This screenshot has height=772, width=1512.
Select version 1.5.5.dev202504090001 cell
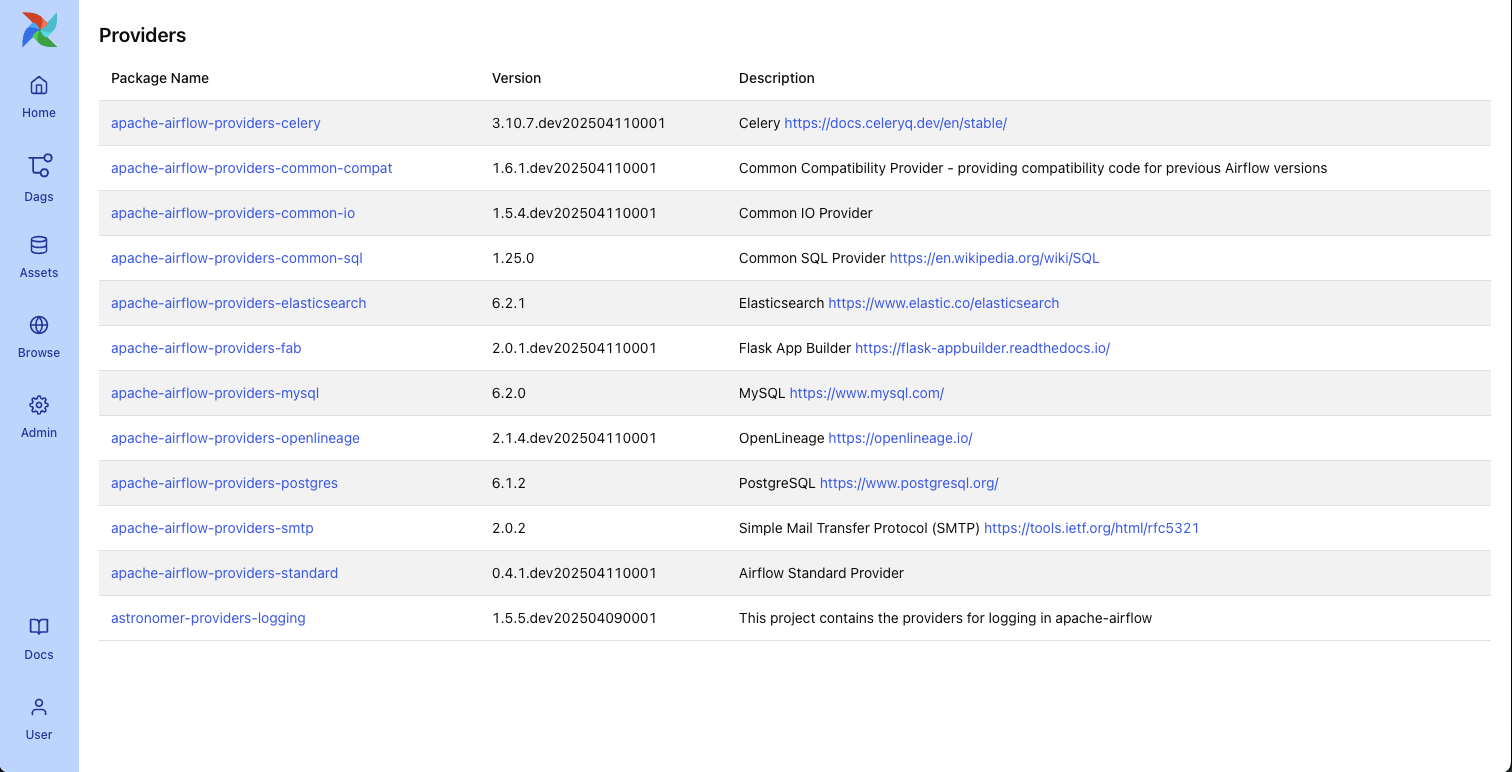(x=574, y=618)
